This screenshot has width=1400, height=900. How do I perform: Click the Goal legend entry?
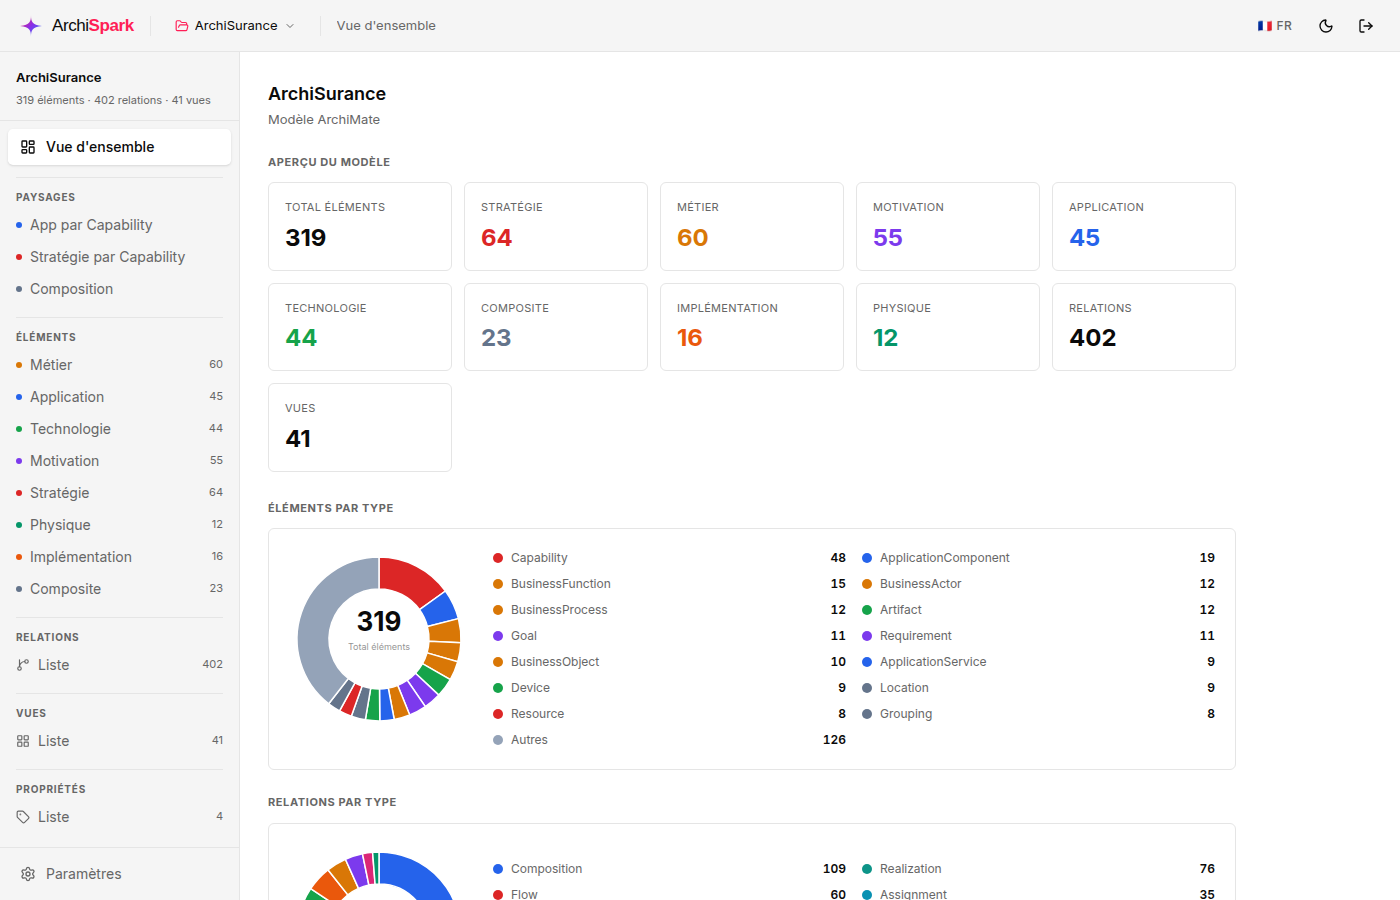click(669, 636)
